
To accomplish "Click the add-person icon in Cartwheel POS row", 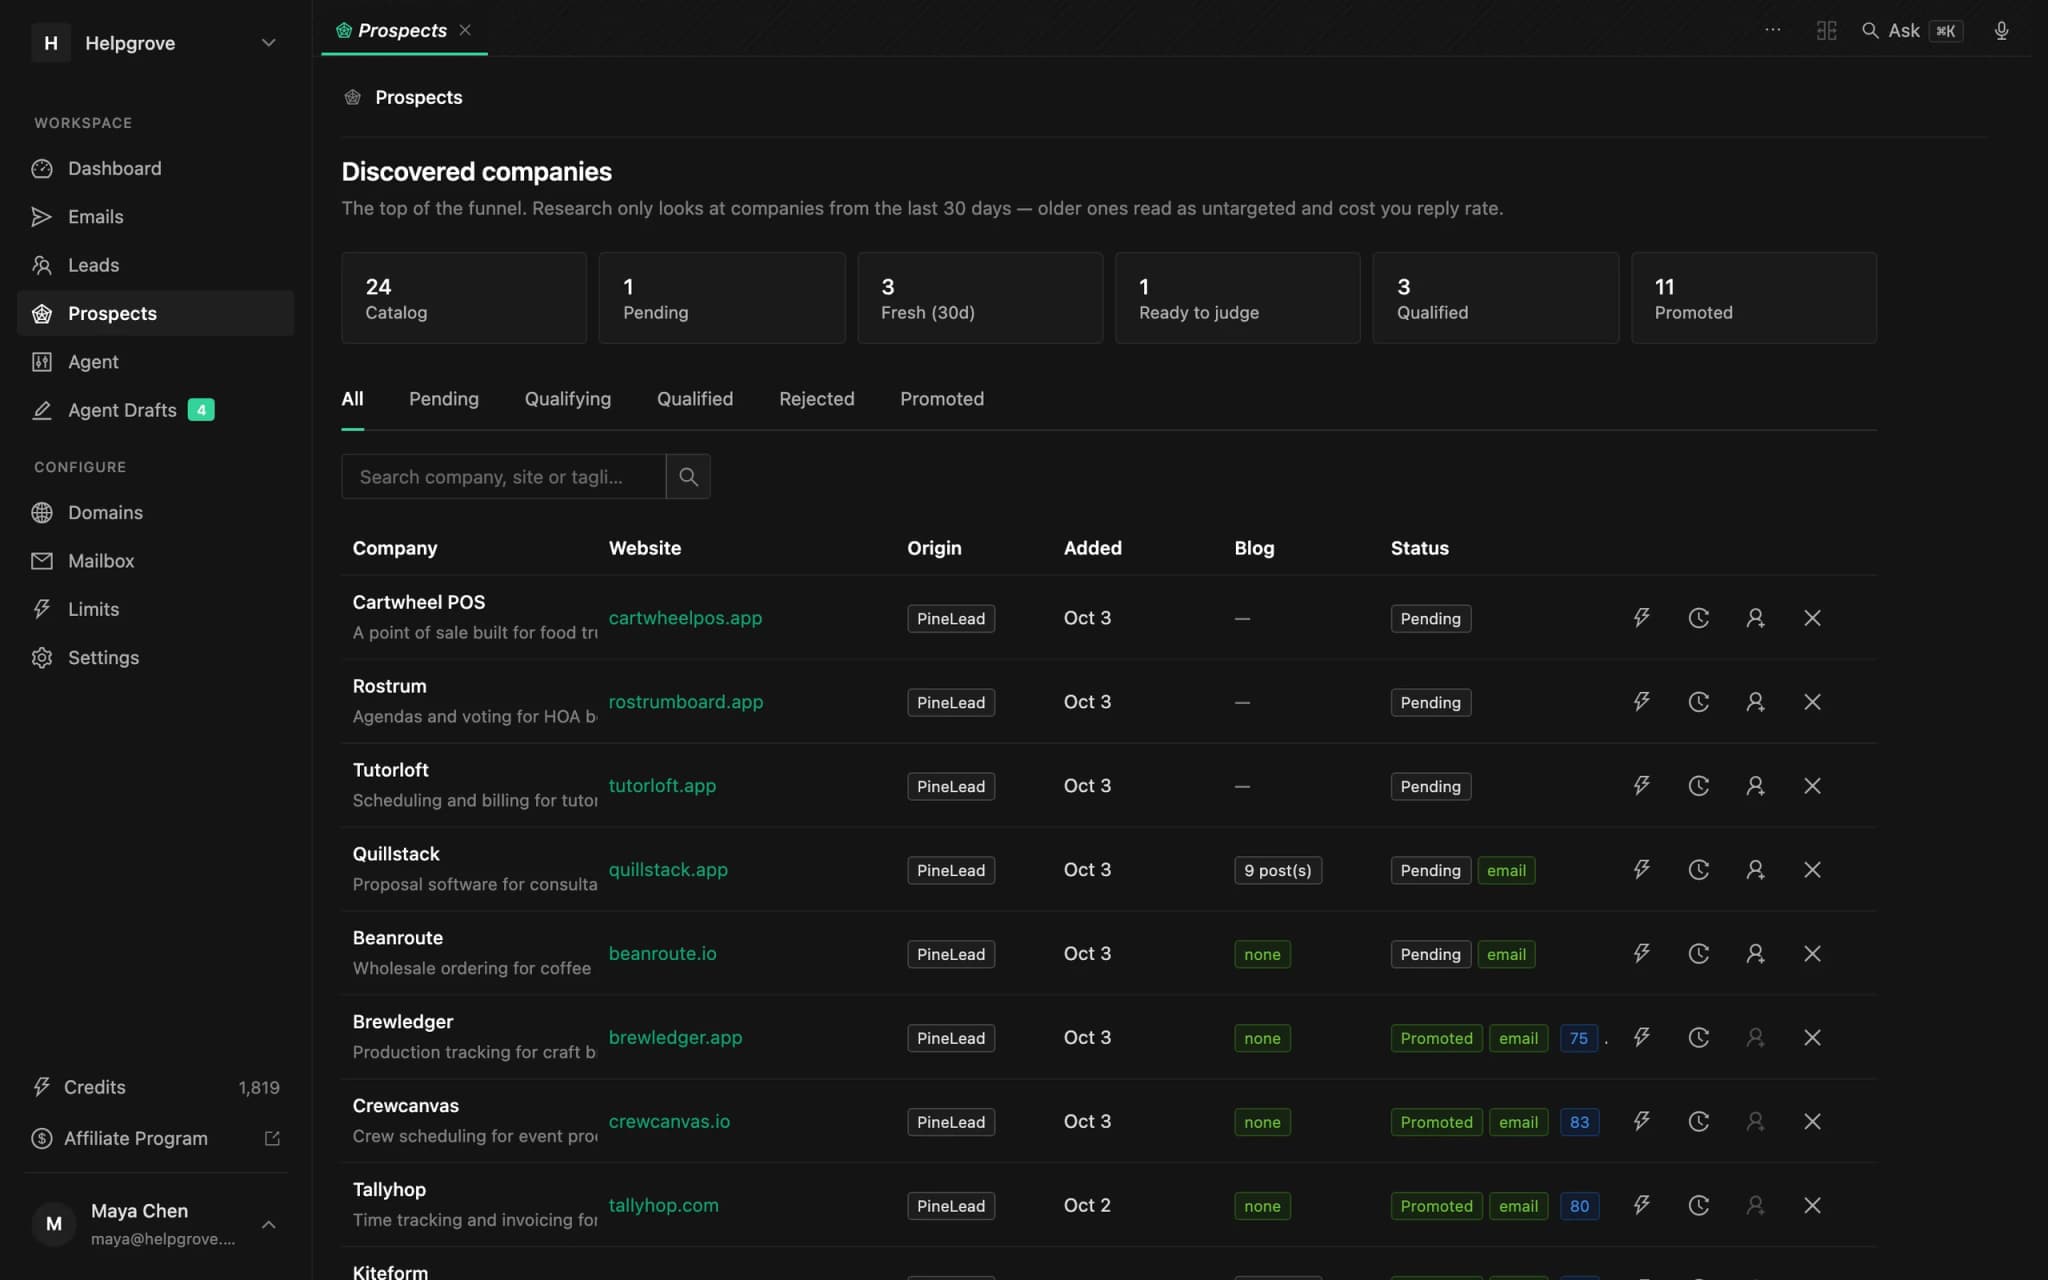I will tap(1755, 618).
